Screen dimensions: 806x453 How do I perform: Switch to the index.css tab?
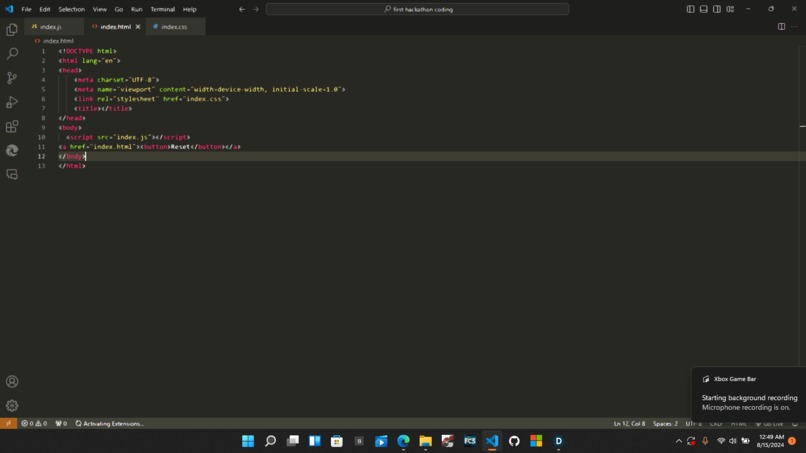coord(176,27)
